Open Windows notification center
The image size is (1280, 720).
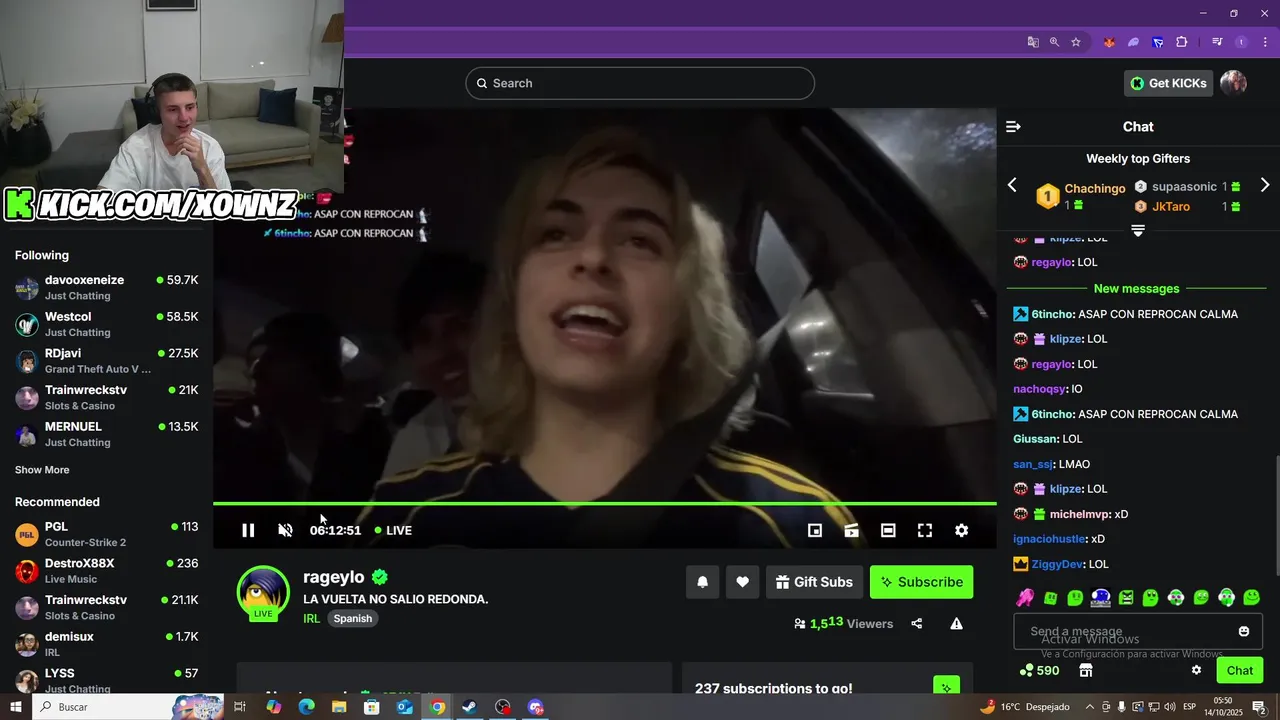1260,707
